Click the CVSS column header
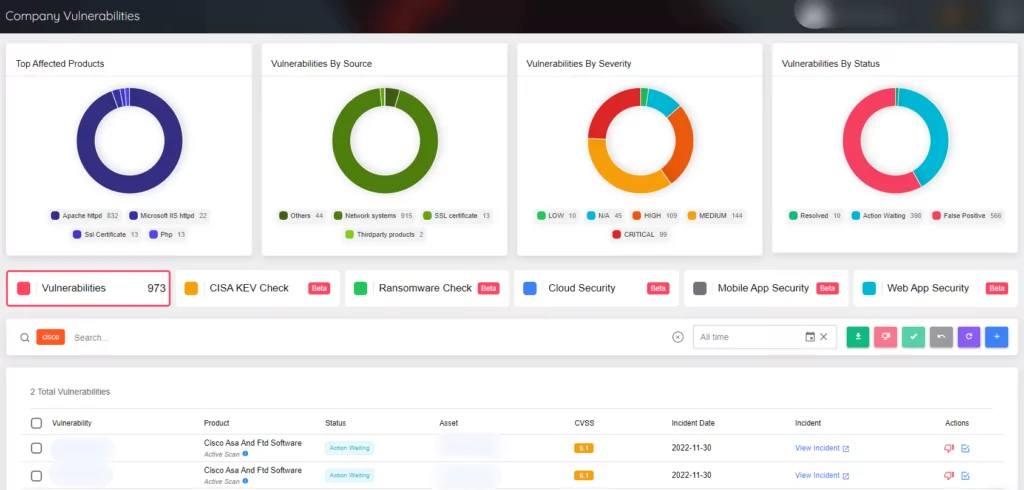Image resolution: width=1024 pixels, height=490 pixels. coord(584,423)
